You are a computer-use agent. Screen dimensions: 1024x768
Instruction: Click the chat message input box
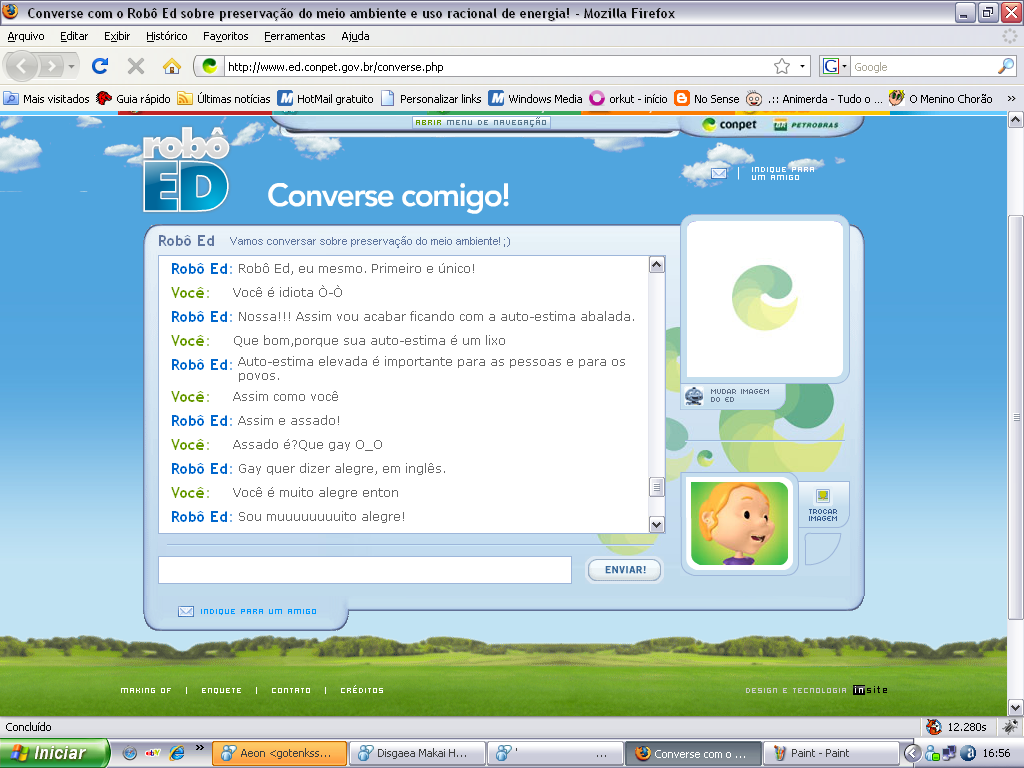point(365,569)
